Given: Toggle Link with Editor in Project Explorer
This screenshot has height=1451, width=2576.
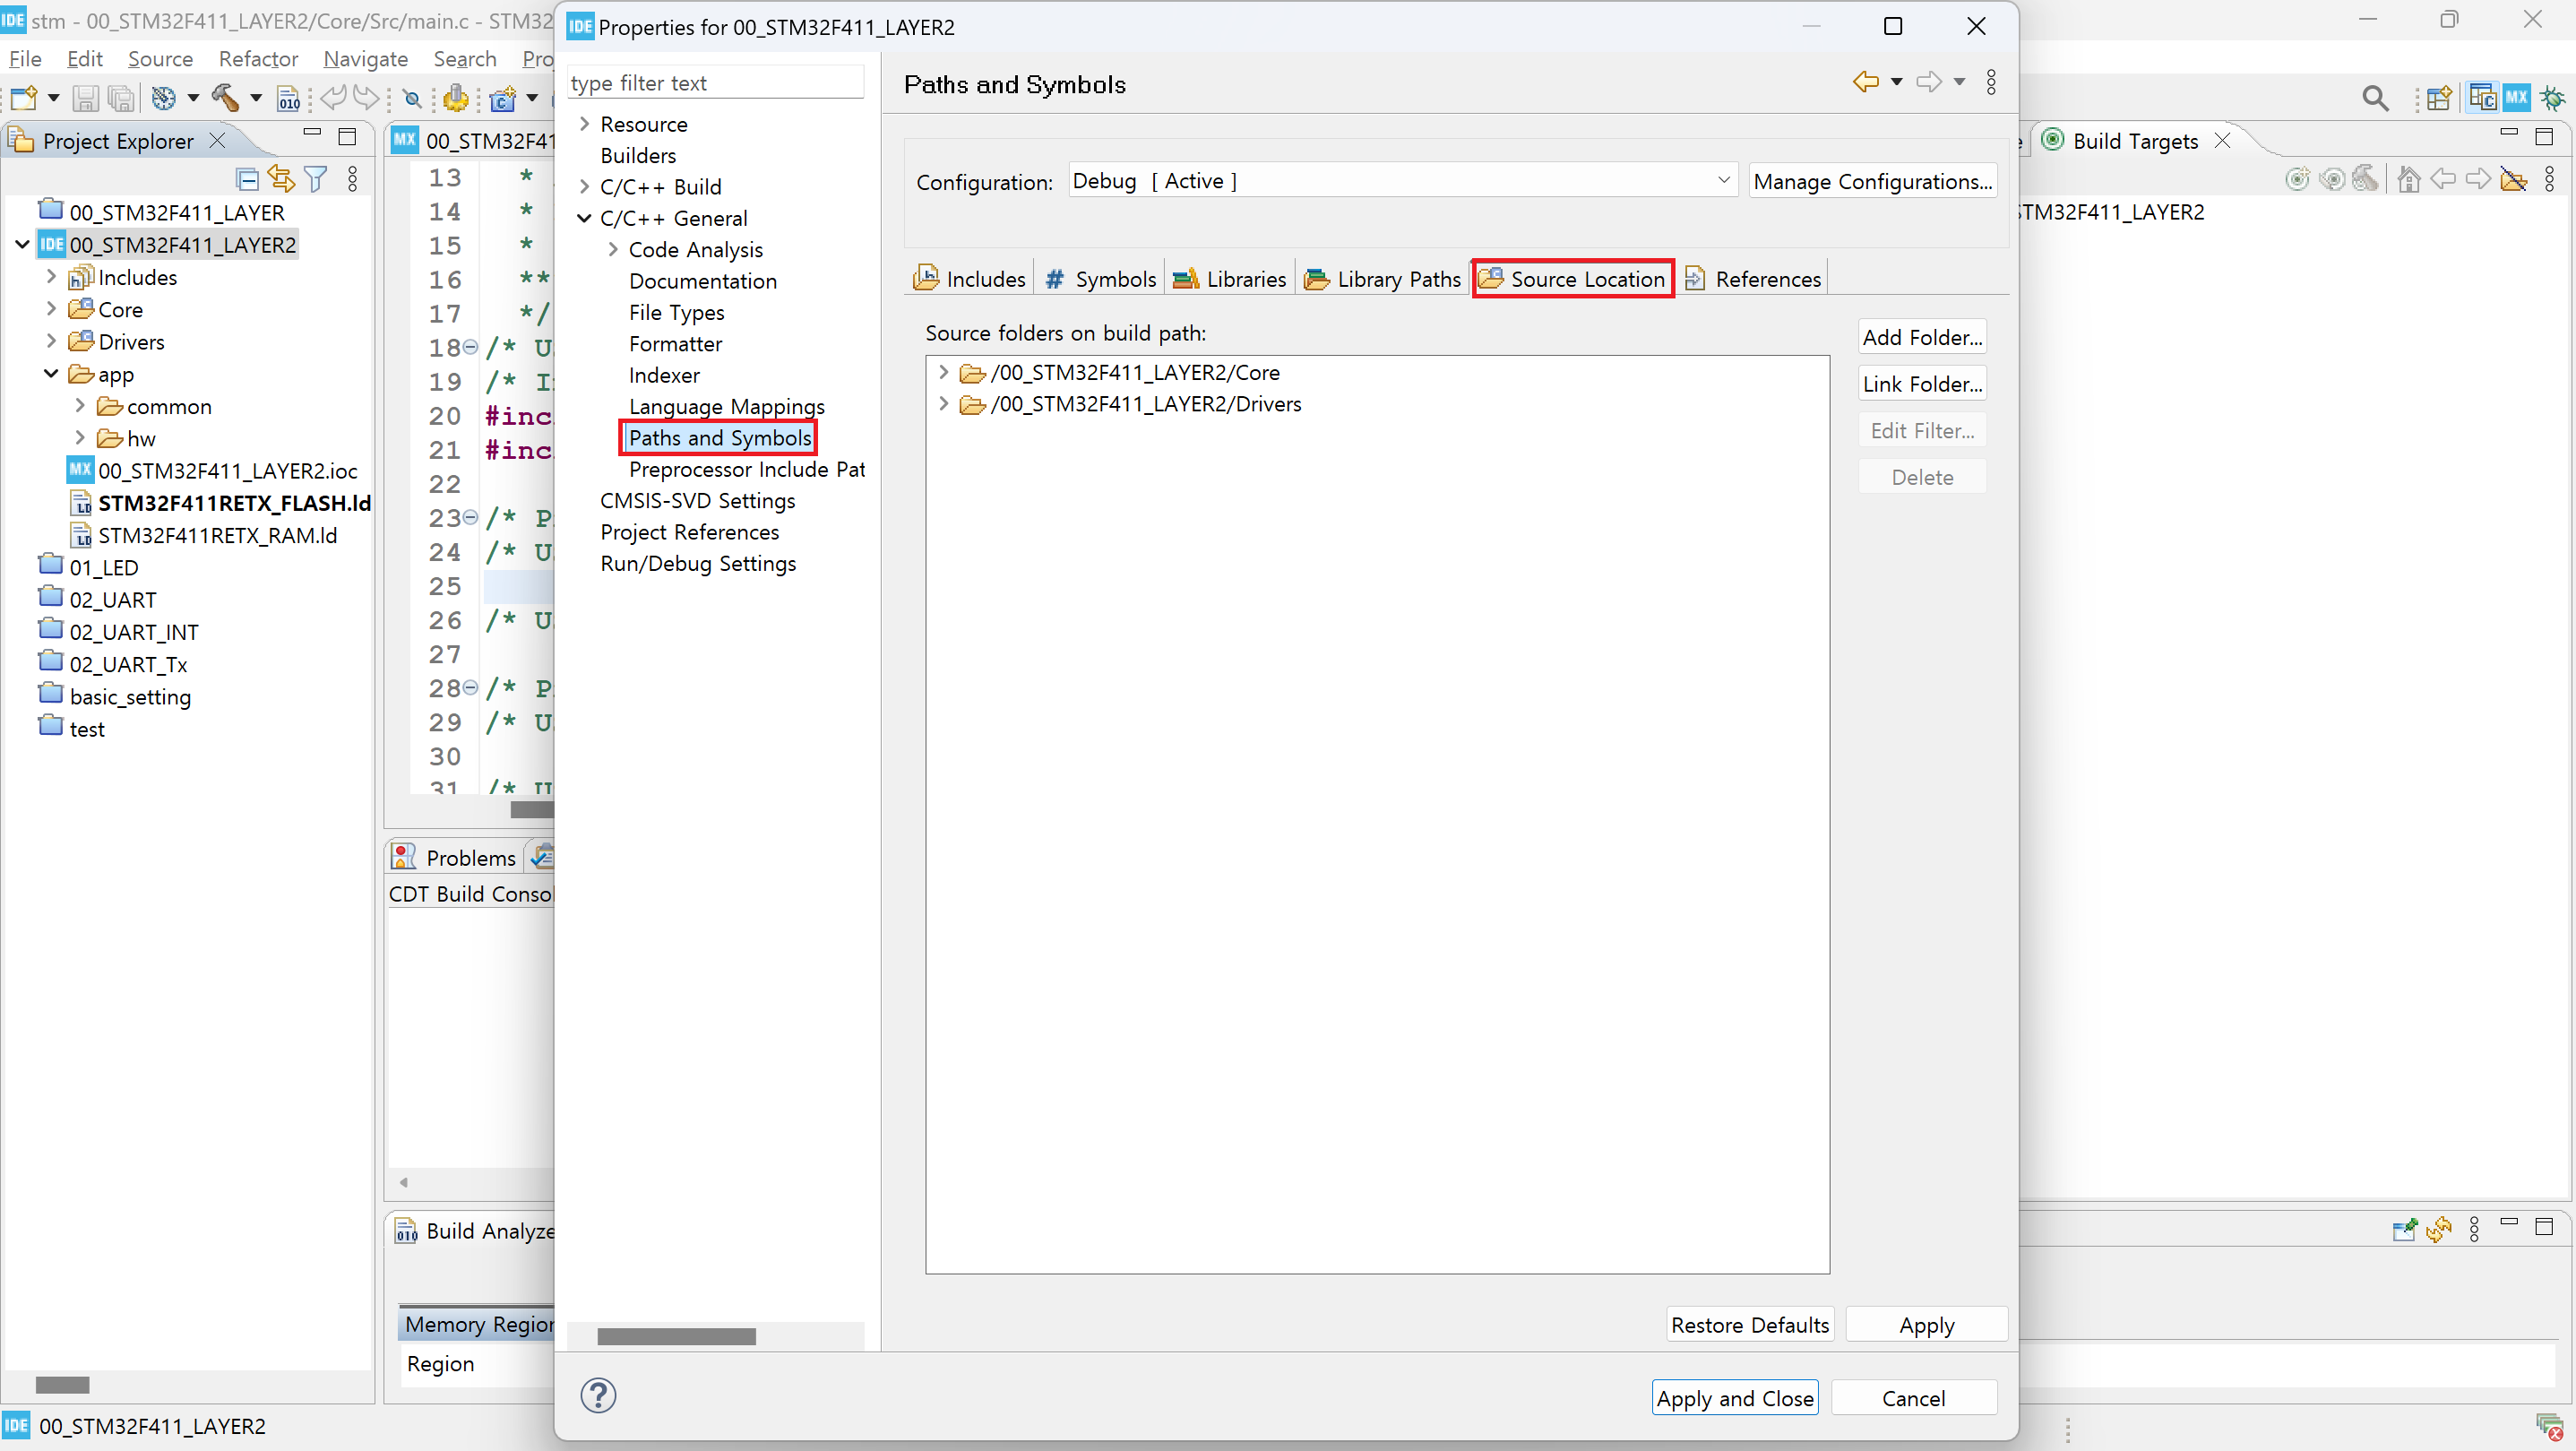Looking at the screenshot, I should [x=281, y=179].
